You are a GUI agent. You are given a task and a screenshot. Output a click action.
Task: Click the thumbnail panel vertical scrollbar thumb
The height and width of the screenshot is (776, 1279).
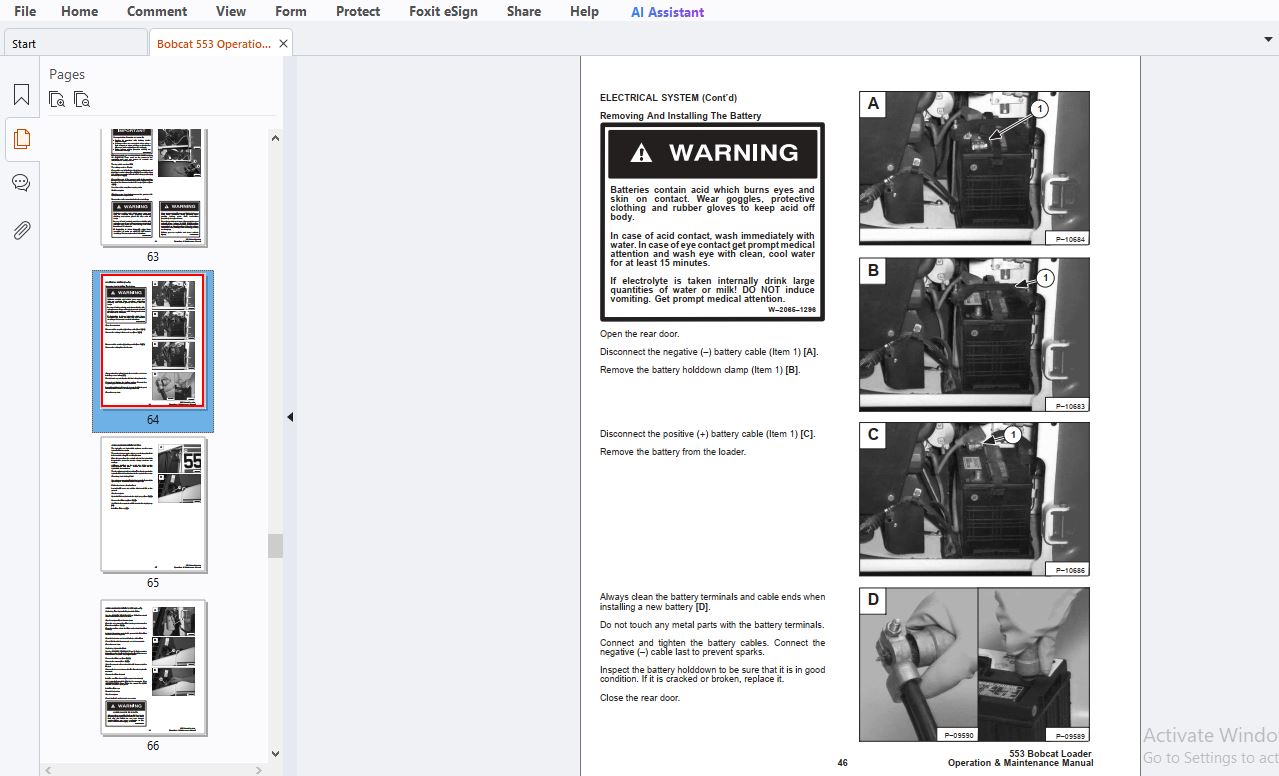tap(276, 545)
